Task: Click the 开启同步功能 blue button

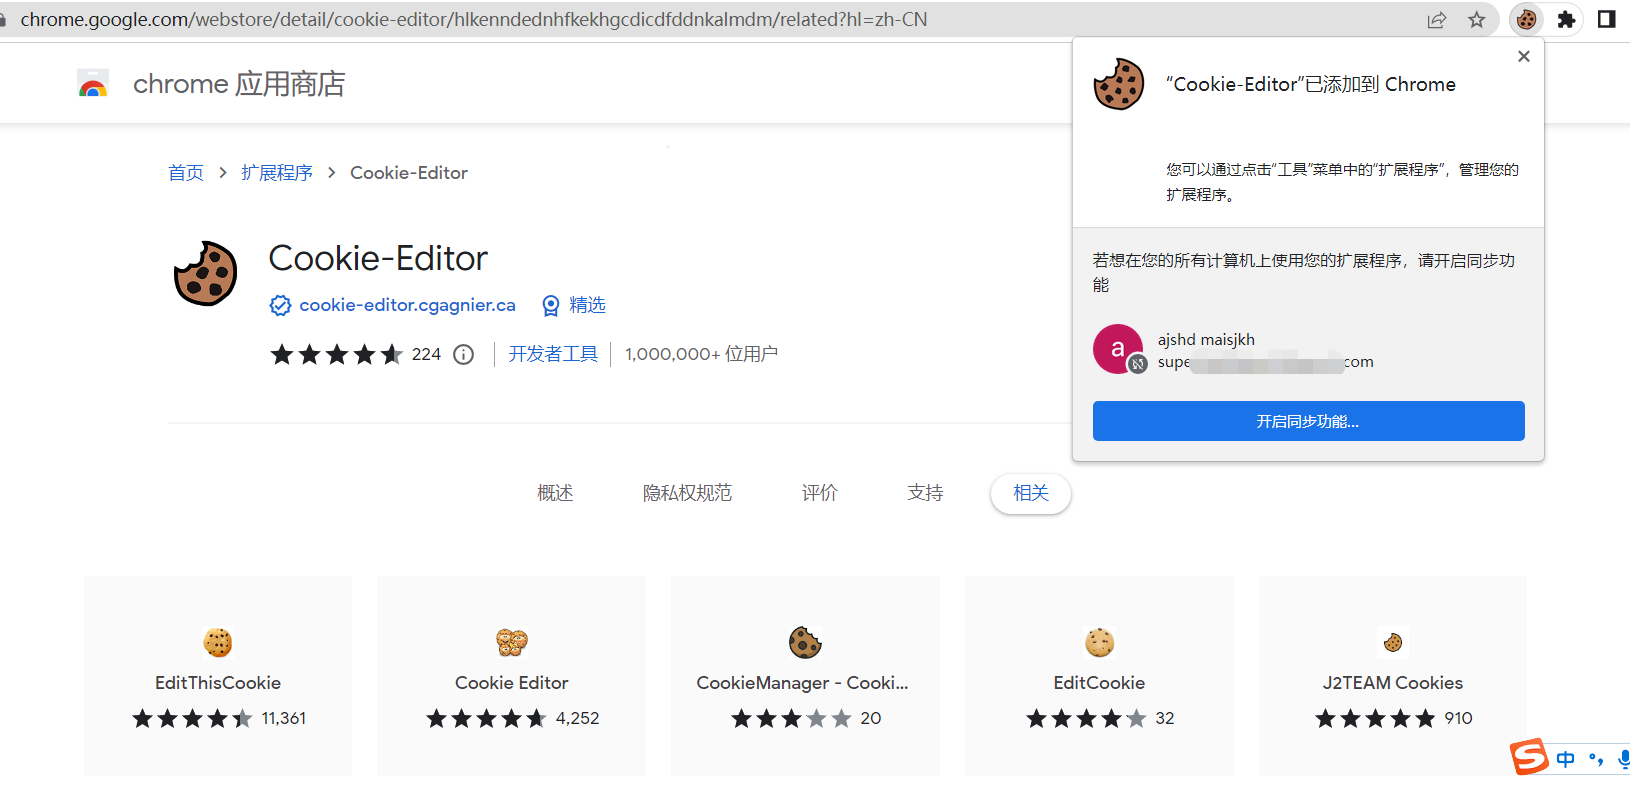Action: (1308, 421)
